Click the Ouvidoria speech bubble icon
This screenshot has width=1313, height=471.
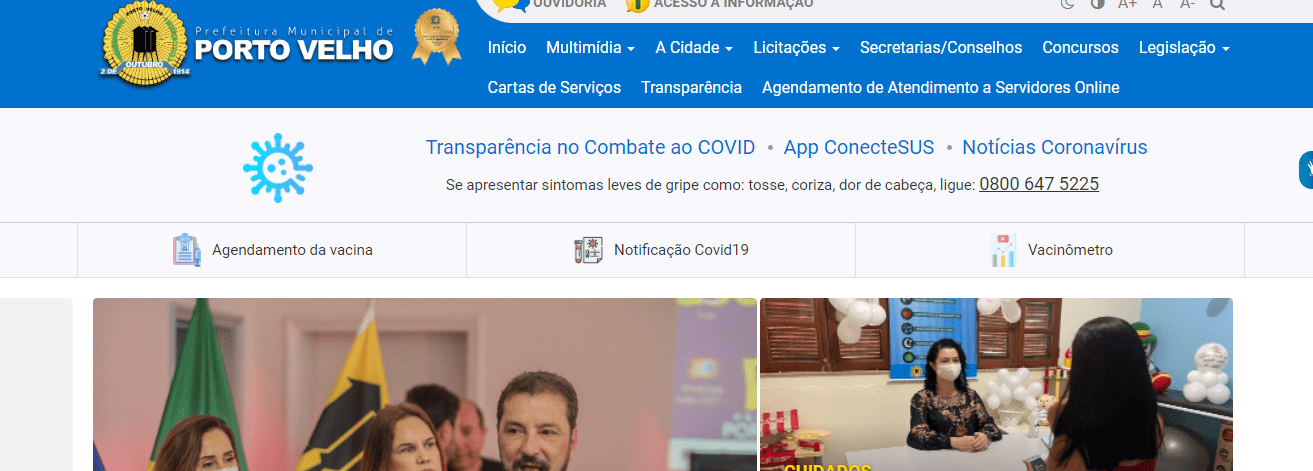[x=511, y=5]
